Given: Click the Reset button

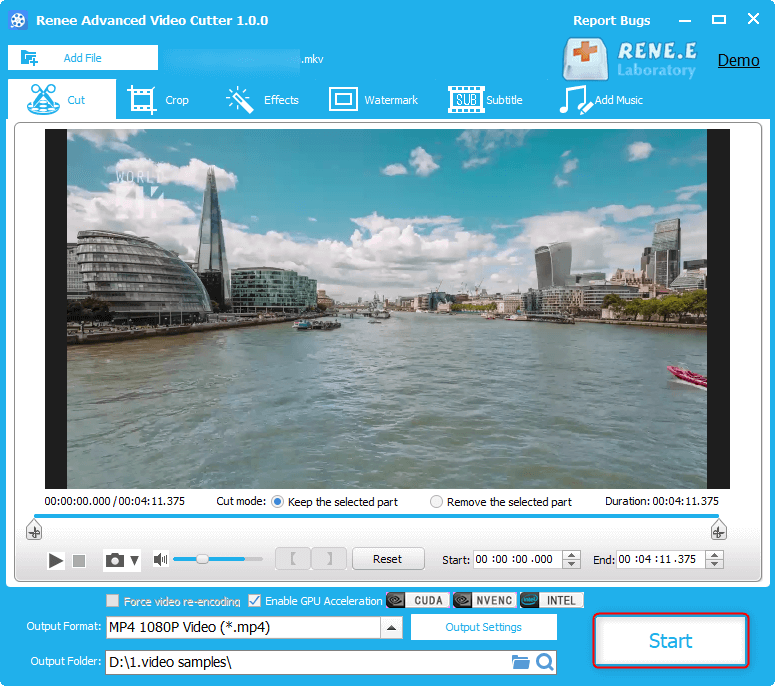Looking at the screenshot, I should click(x=388, y=559).
